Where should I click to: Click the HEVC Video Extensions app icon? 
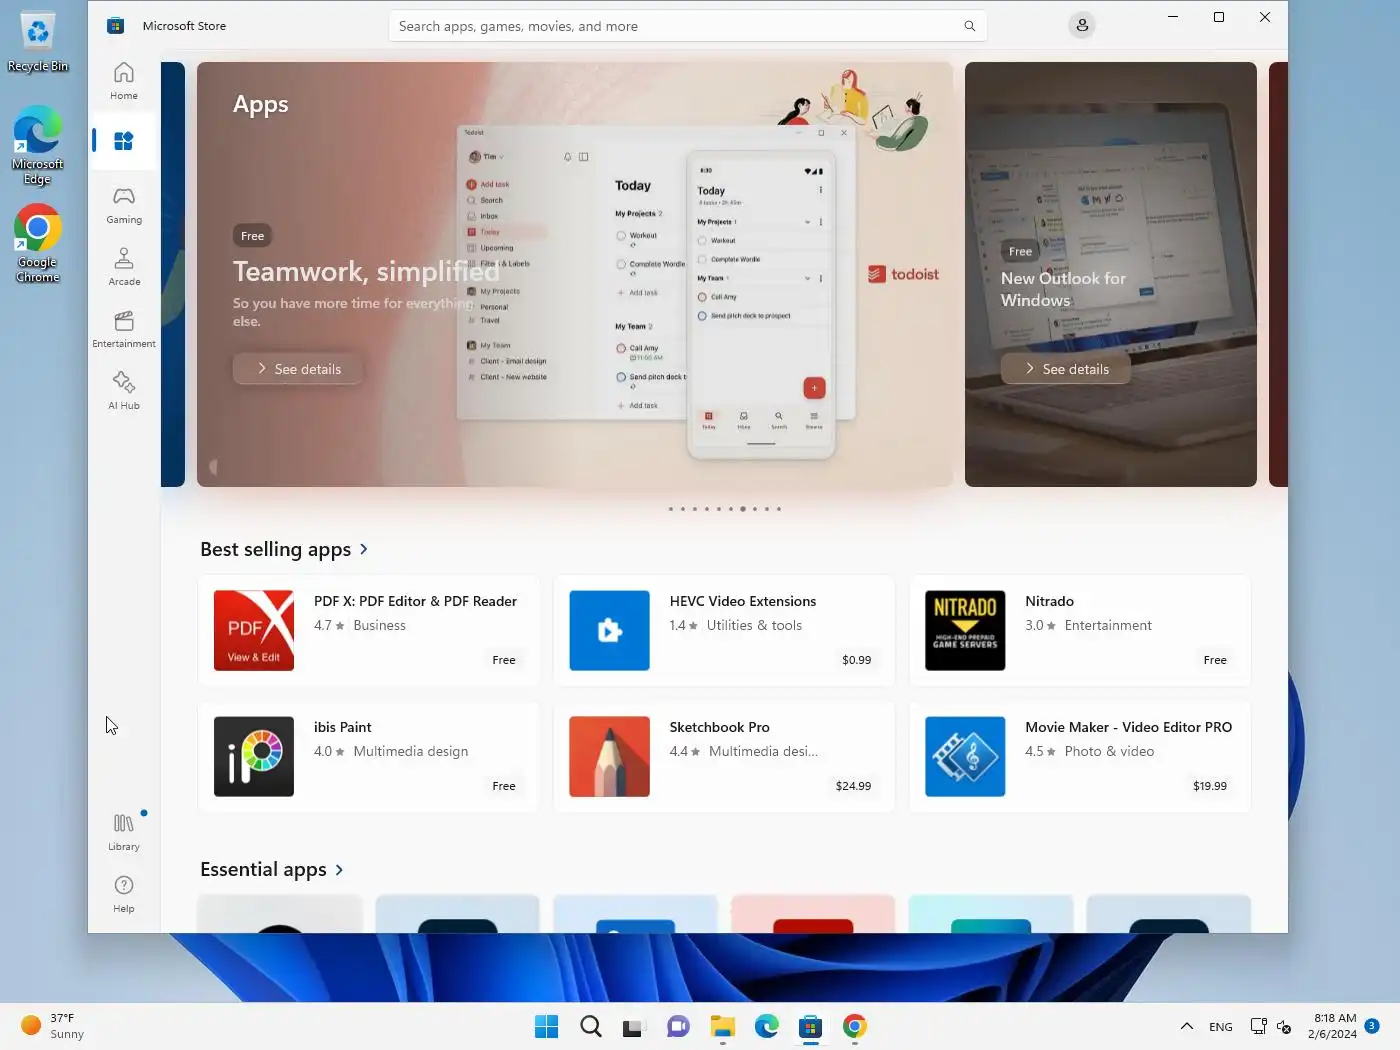click(x=609, y=630)
